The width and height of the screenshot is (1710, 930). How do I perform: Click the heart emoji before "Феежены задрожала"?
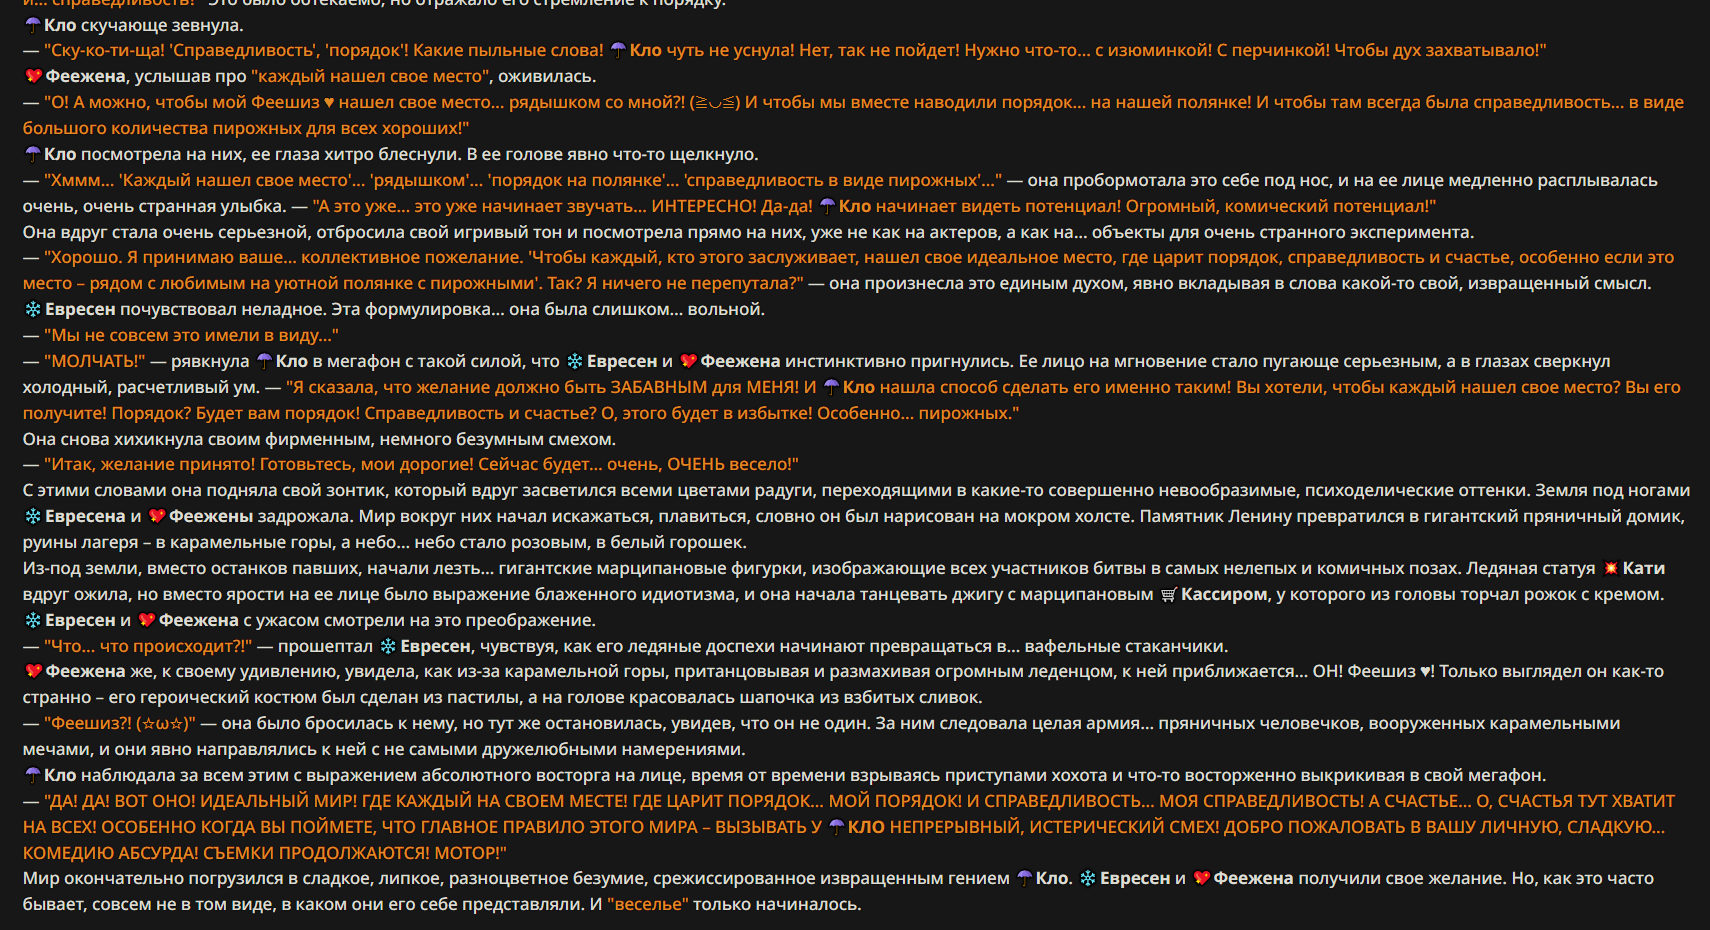(x=157, y=516)
